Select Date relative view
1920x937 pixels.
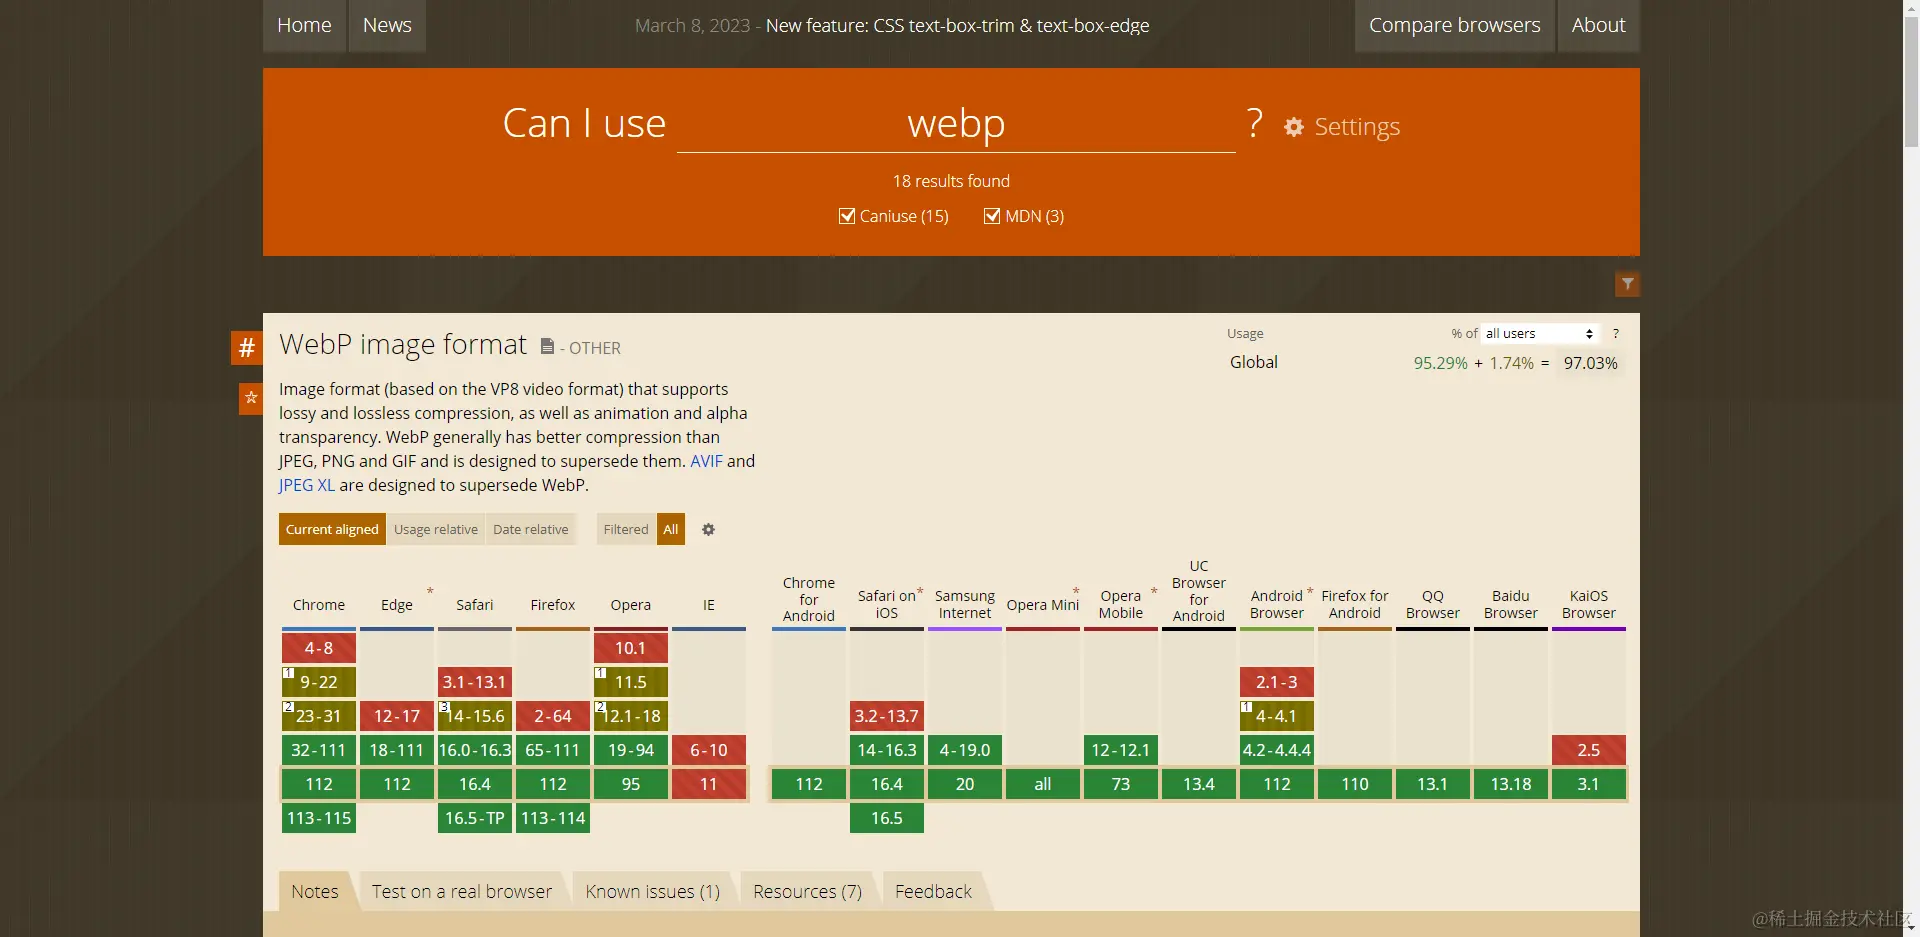click(531, 529)
